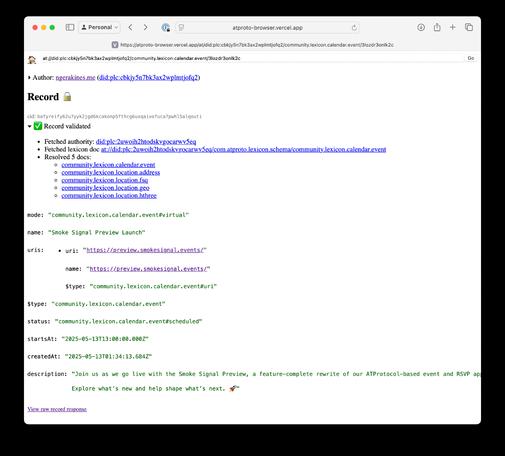The height and width of the screenshot is (456, 505).
Task: Open community.lexicon.calendar.event doc link
Action: (x=108, y=165)
